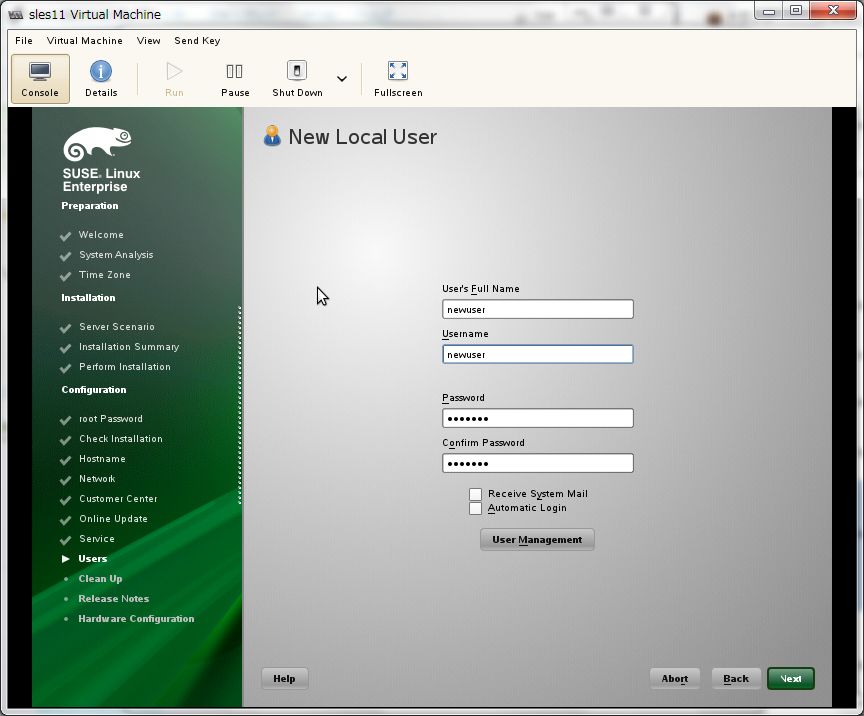Select the Check Installation step
Image resolution: width=864 pixels, height=716 pixels.
pyautogui.click(x=121, y=439)
